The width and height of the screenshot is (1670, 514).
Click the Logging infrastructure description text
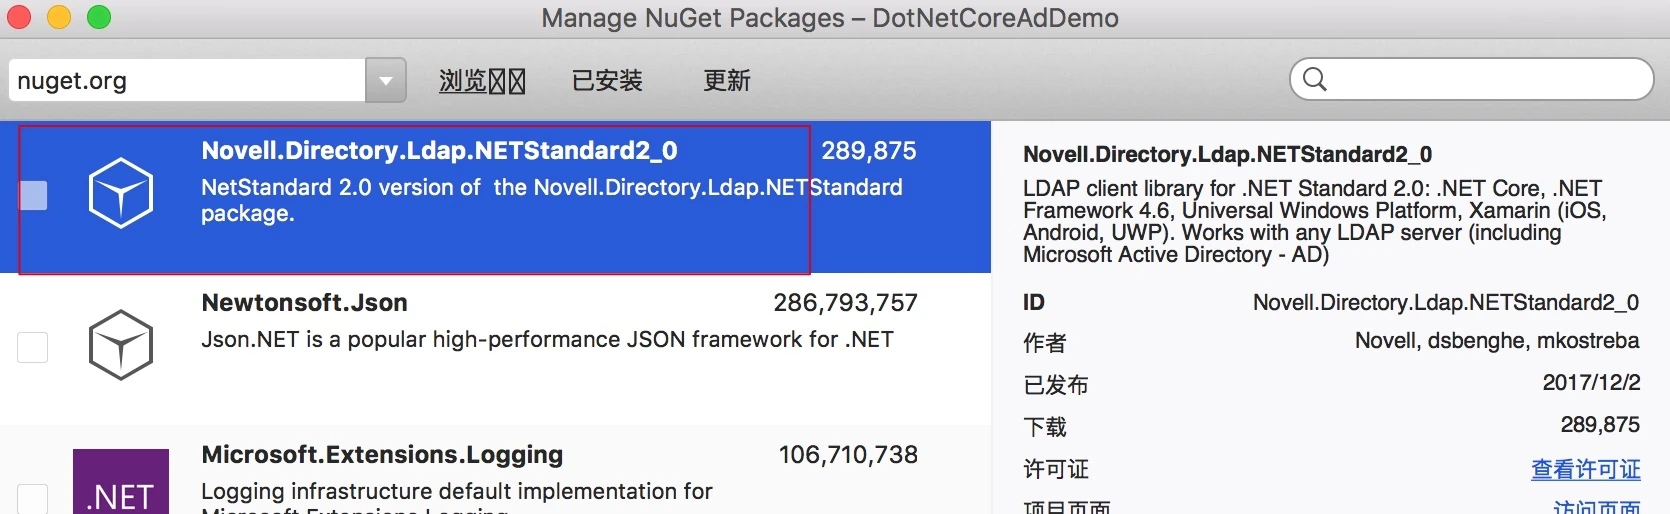[457, 497]
